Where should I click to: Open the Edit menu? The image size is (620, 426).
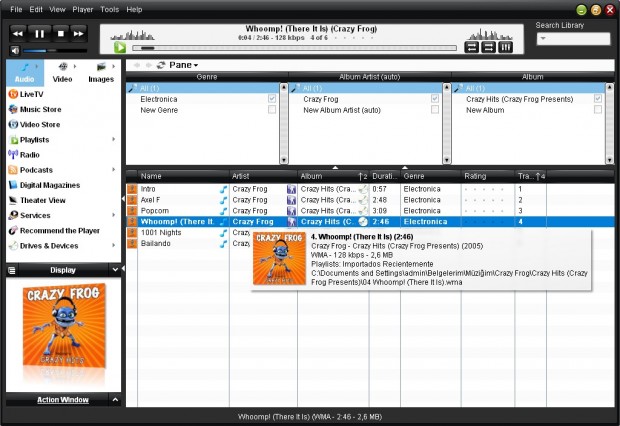pyautogui.click(x=36, y=9)
